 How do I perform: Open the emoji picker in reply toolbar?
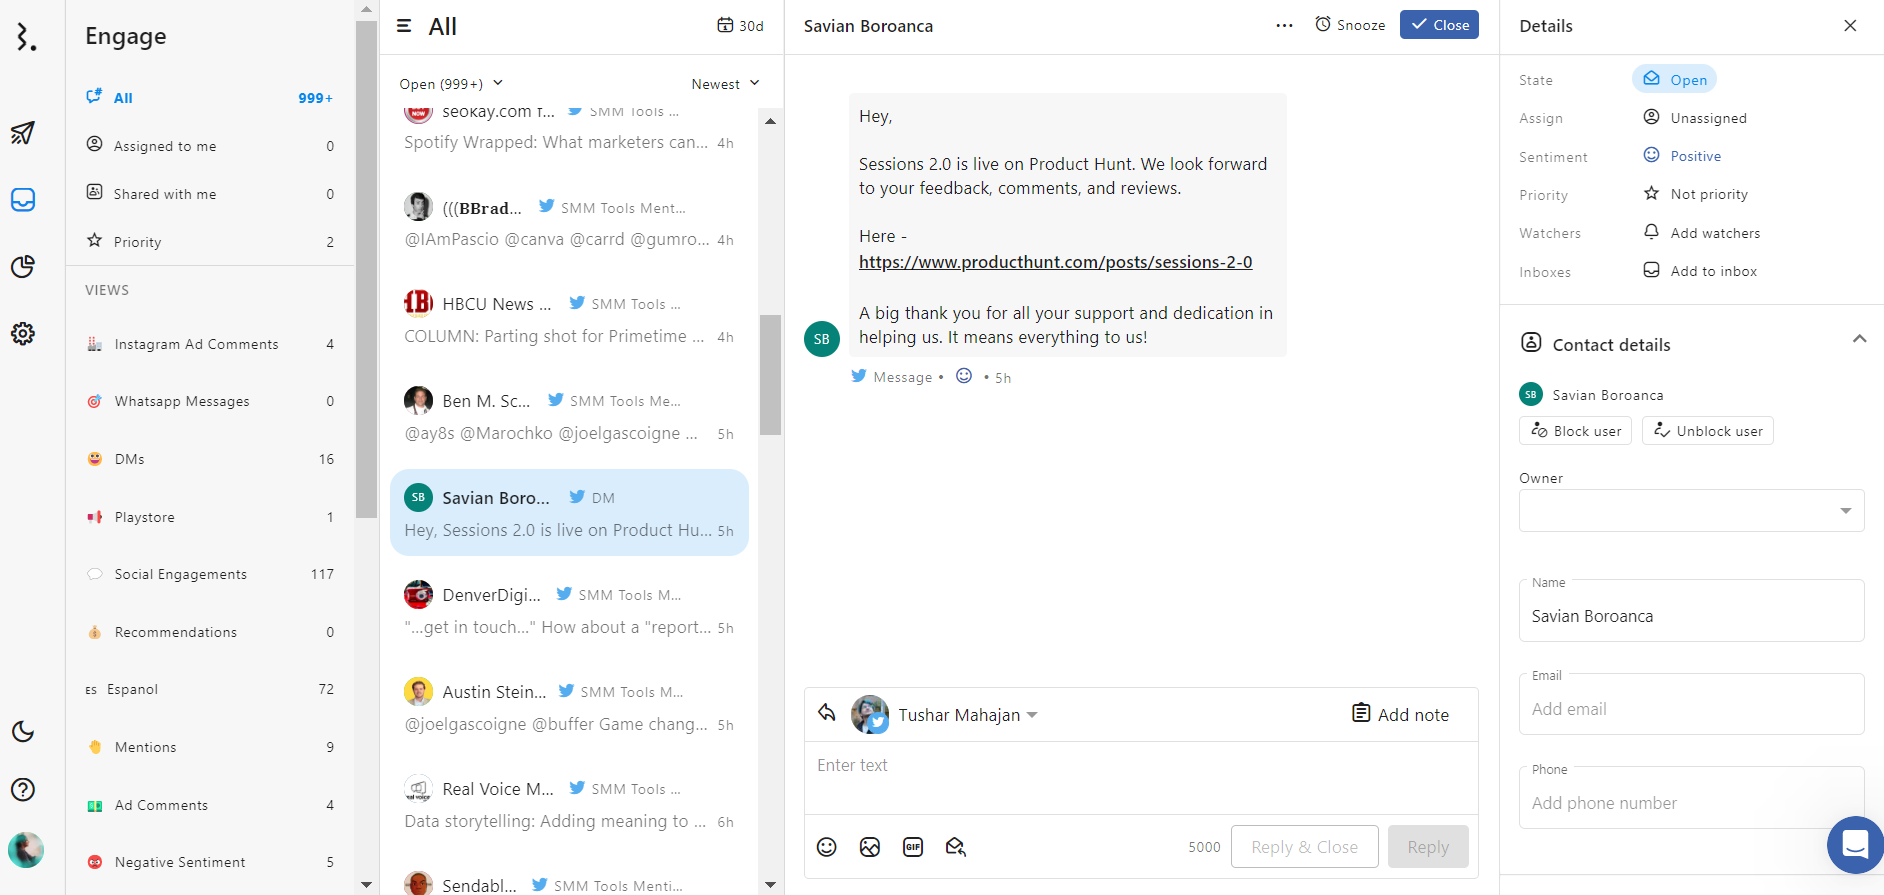pos(826,847)
